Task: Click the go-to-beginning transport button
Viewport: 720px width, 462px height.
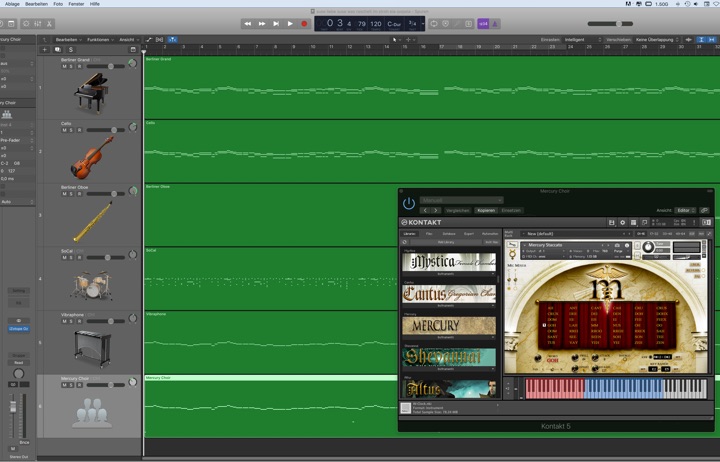Action: pyautogui.click(x=276, y=23)
